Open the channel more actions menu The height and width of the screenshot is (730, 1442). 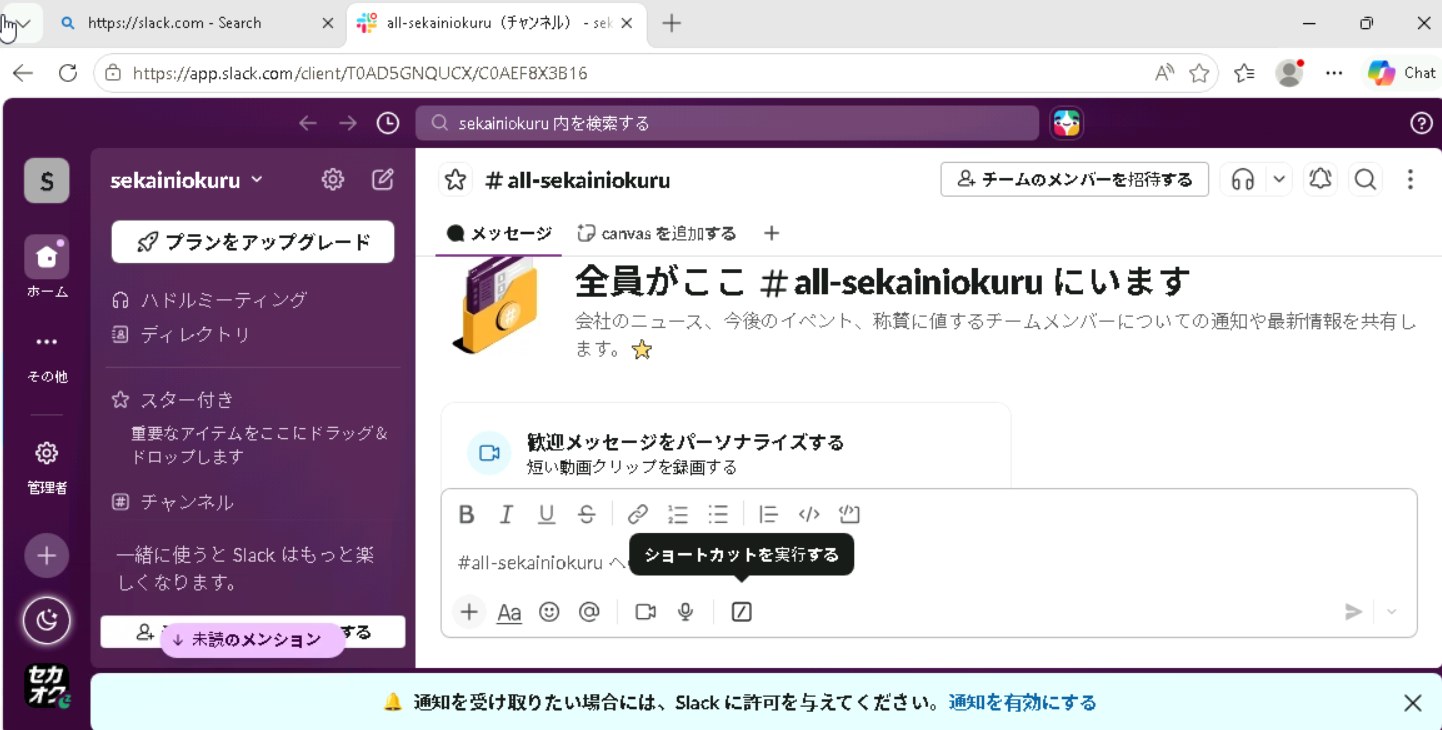[x=1410, y=180]
